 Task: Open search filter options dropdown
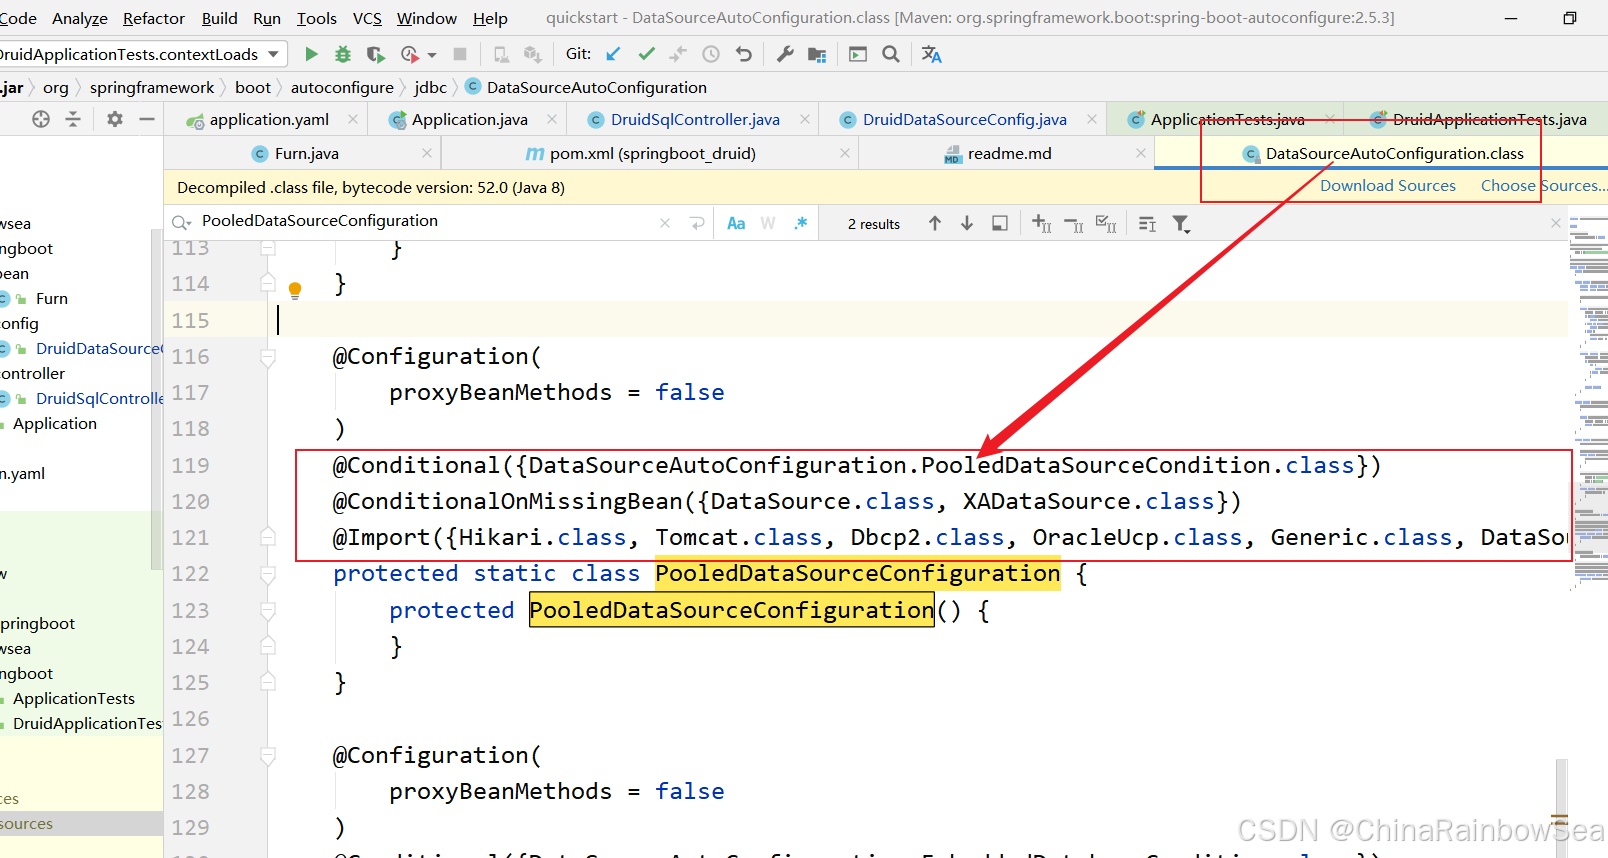(1181, 224)
